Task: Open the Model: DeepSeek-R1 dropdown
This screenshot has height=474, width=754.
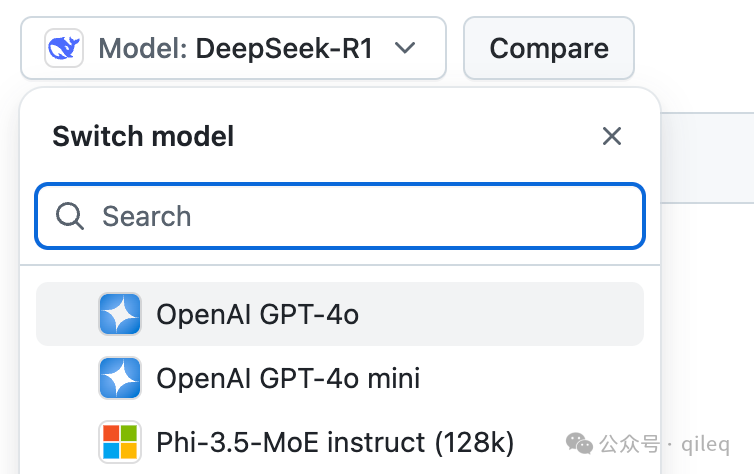Action: click(x=233, y=48)
